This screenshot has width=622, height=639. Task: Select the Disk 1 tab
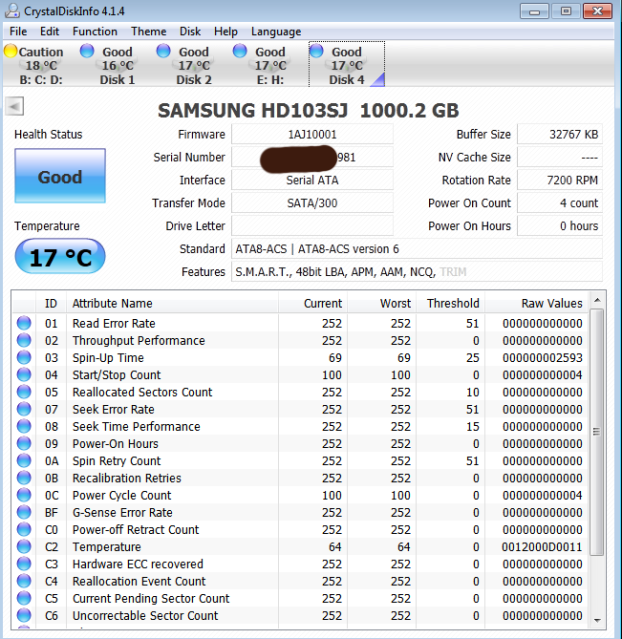coord(117,65)
